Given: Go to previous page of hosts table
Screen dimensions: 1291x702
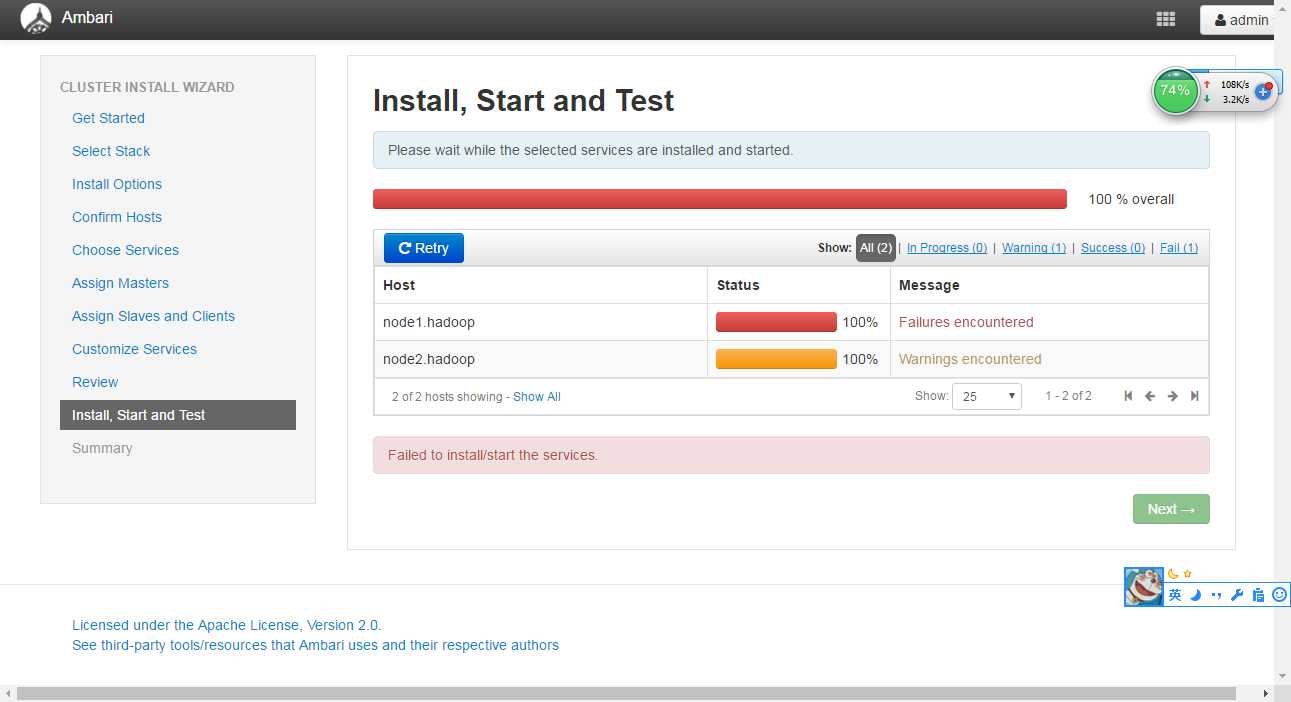Looking at the screenshot, I should 1150,396.
